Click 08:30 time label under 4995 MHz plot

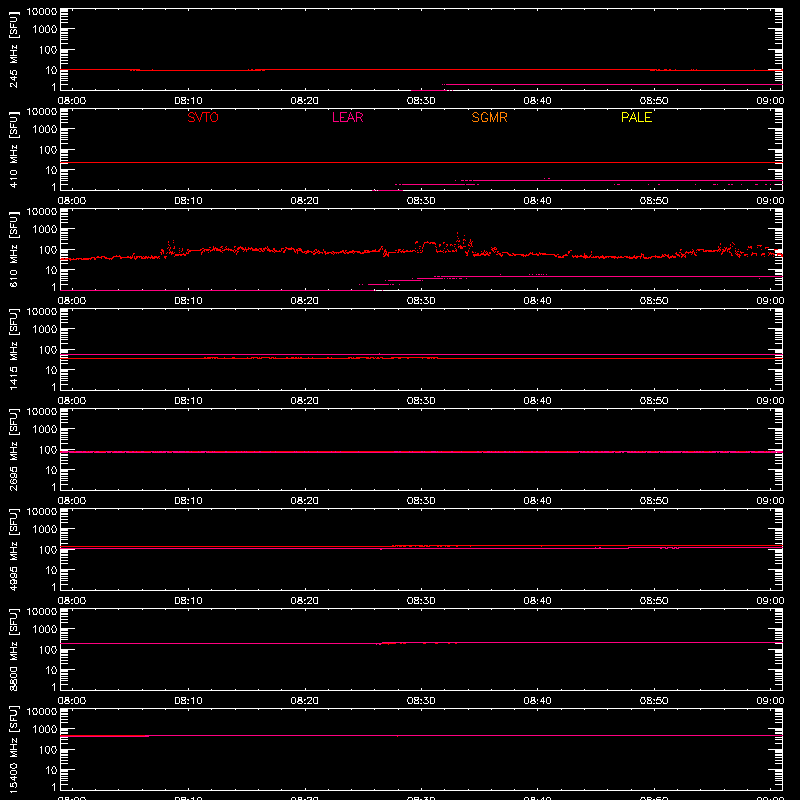[x=421, y=601]
